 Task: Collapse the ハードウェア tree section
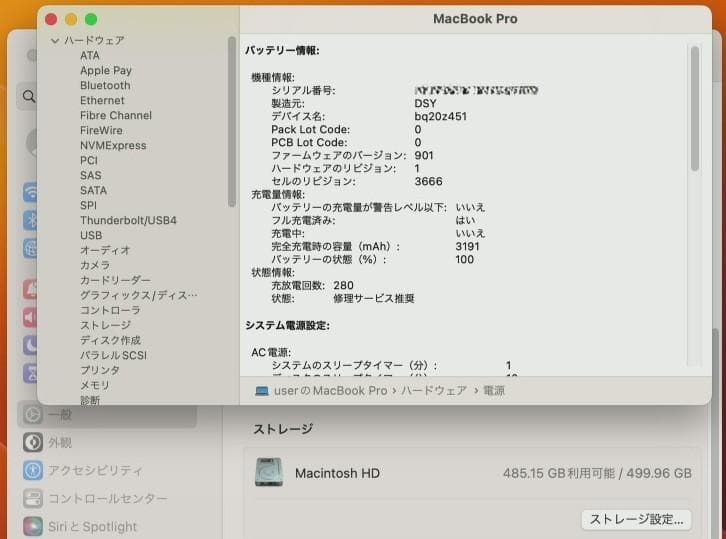coord(55,41)
